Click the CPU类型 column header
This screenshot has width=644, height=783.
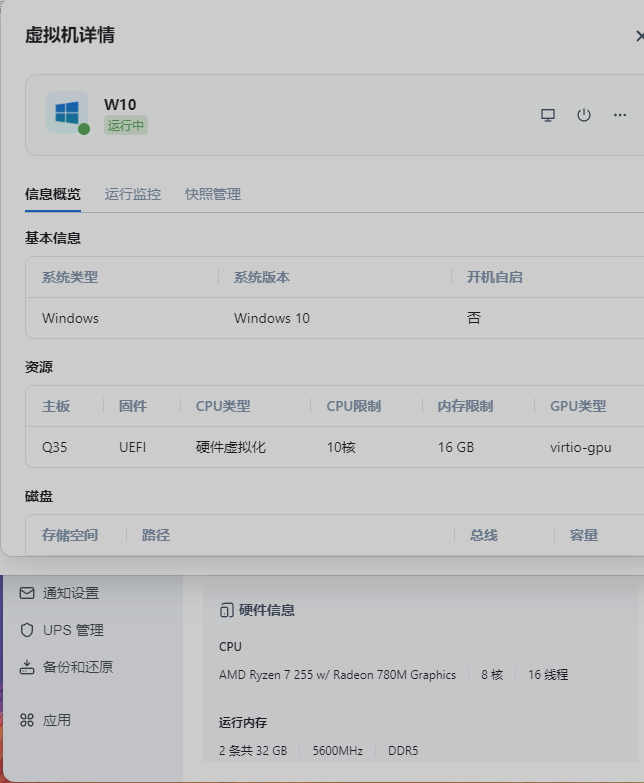click(x=223, y=406)
